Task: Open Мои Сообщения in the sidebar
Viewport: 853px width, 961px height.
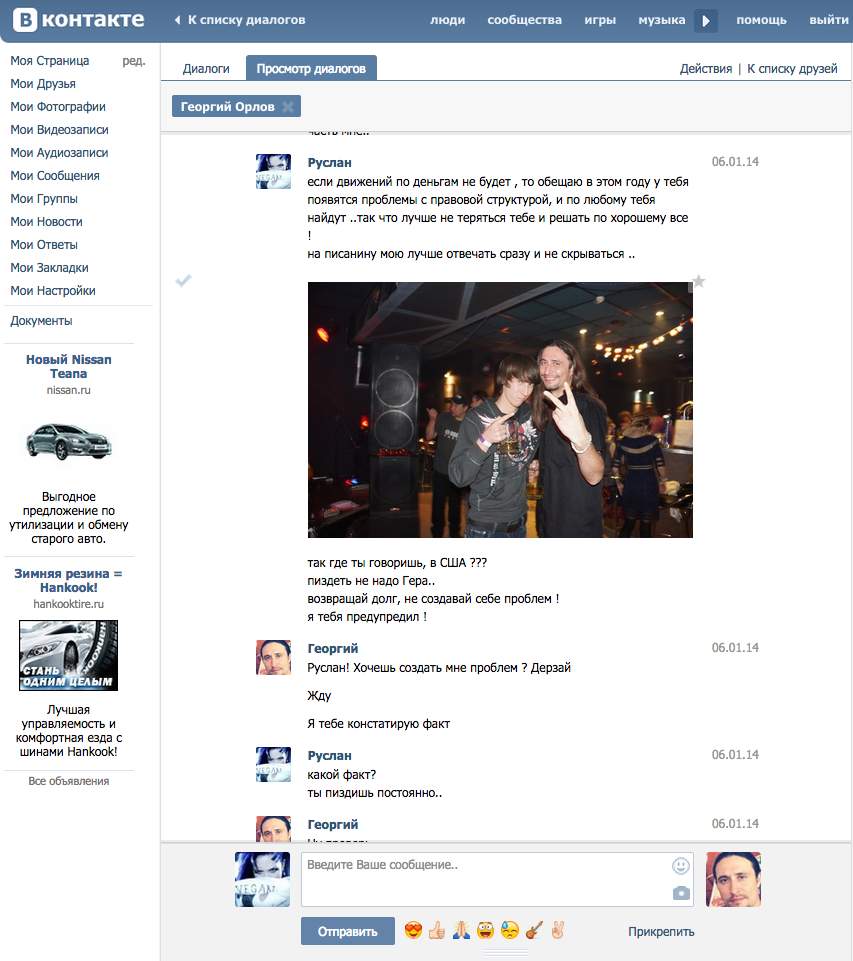Action: click(x=55, y=176)
